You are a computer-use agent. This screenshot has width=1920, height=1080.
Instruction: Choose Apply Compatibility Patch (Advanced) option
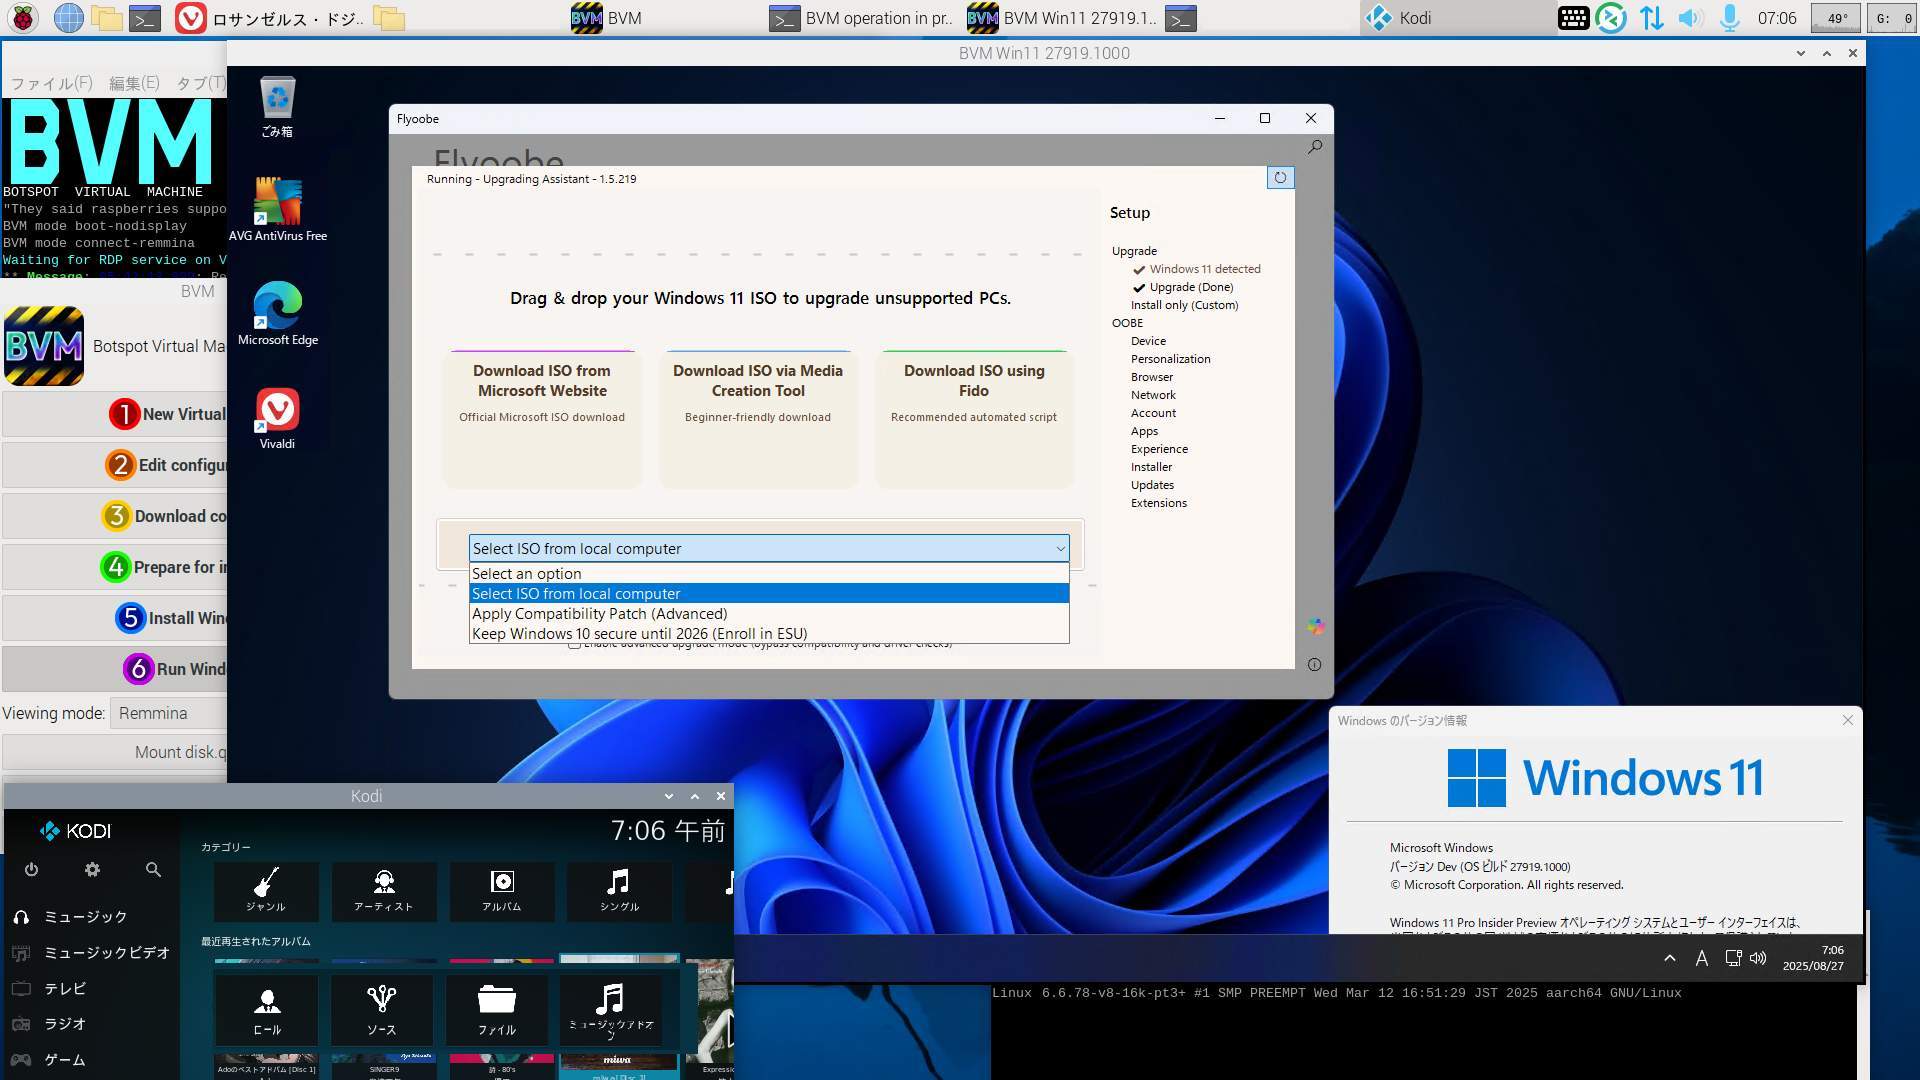point(599,614)
